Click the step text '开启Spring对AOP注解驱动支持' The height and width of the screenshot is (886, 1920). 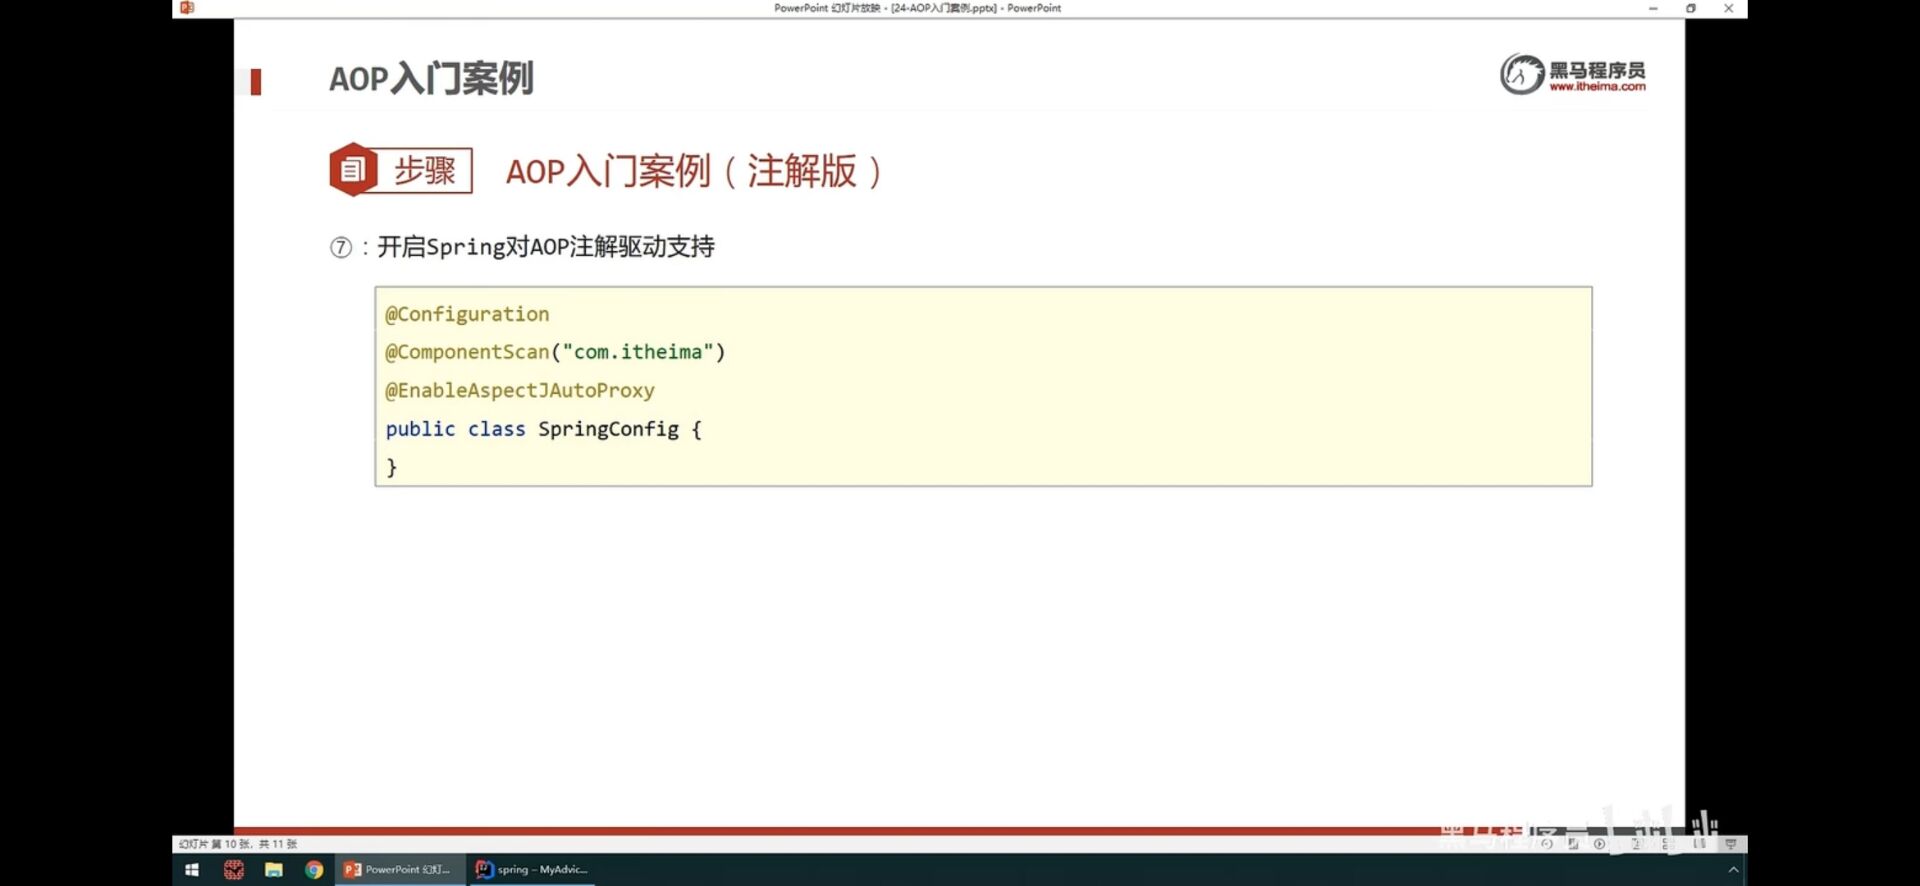546,247
